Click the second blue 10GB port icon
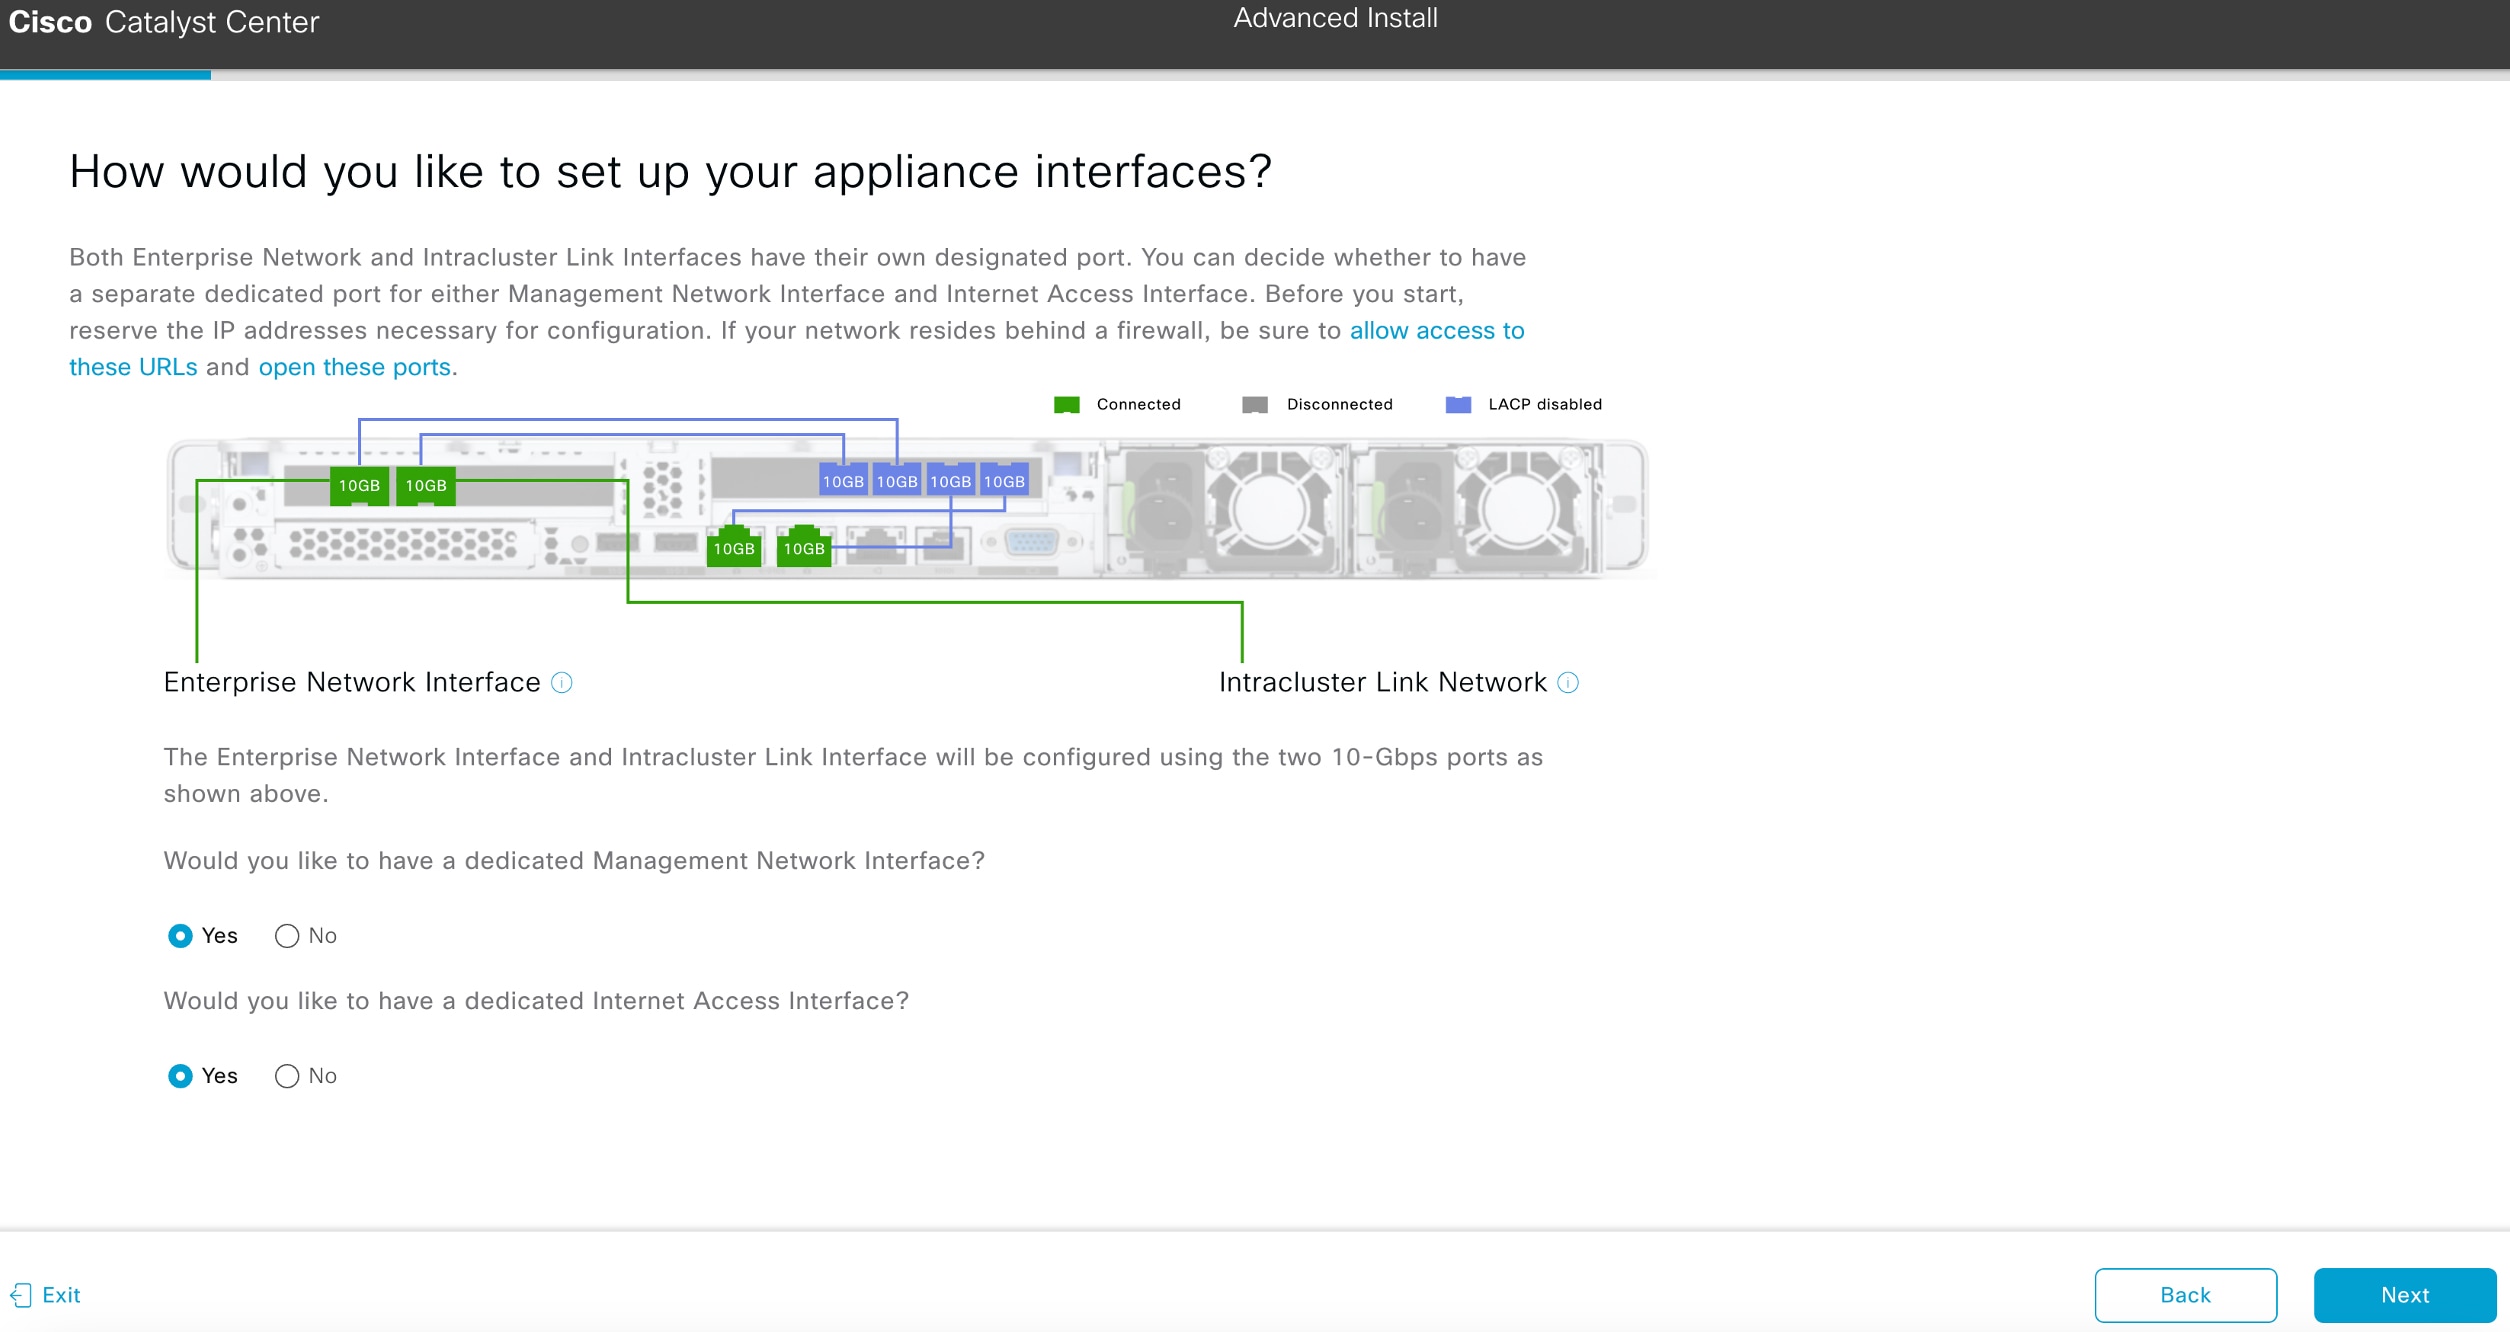 (x=897, y=479)
